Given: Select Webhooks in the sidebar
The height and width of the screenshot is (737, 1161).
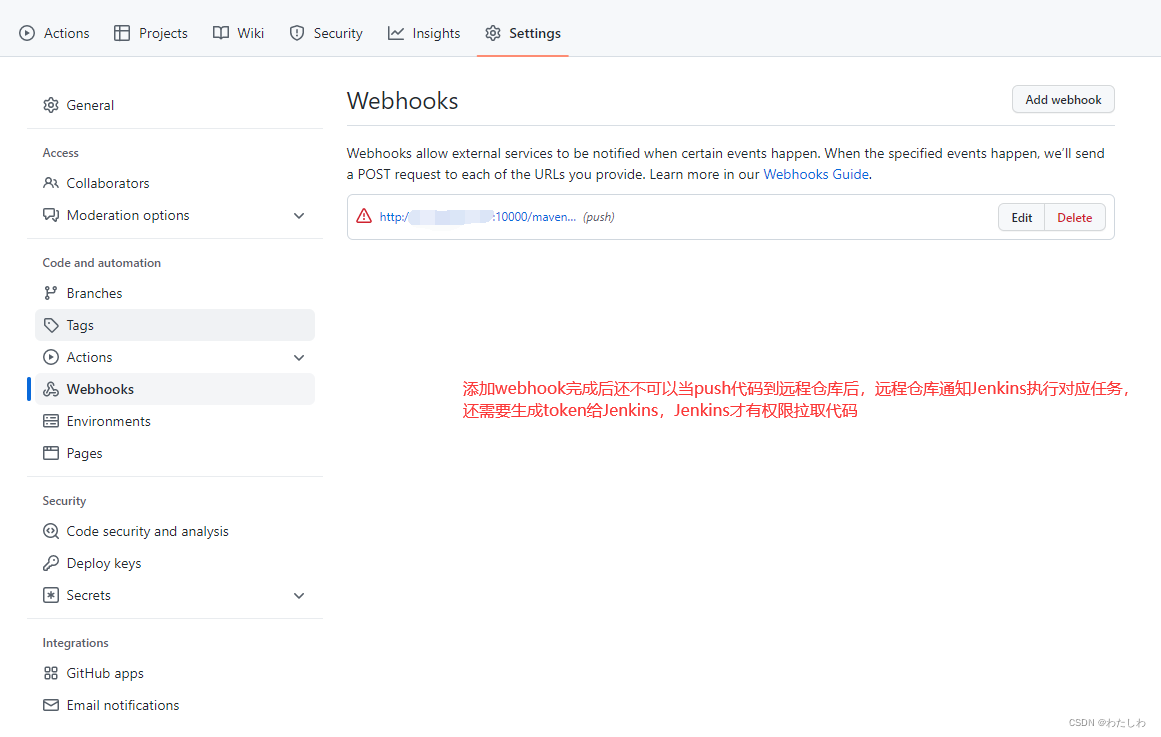Looking at the screenshot, I should click(175, 390).
